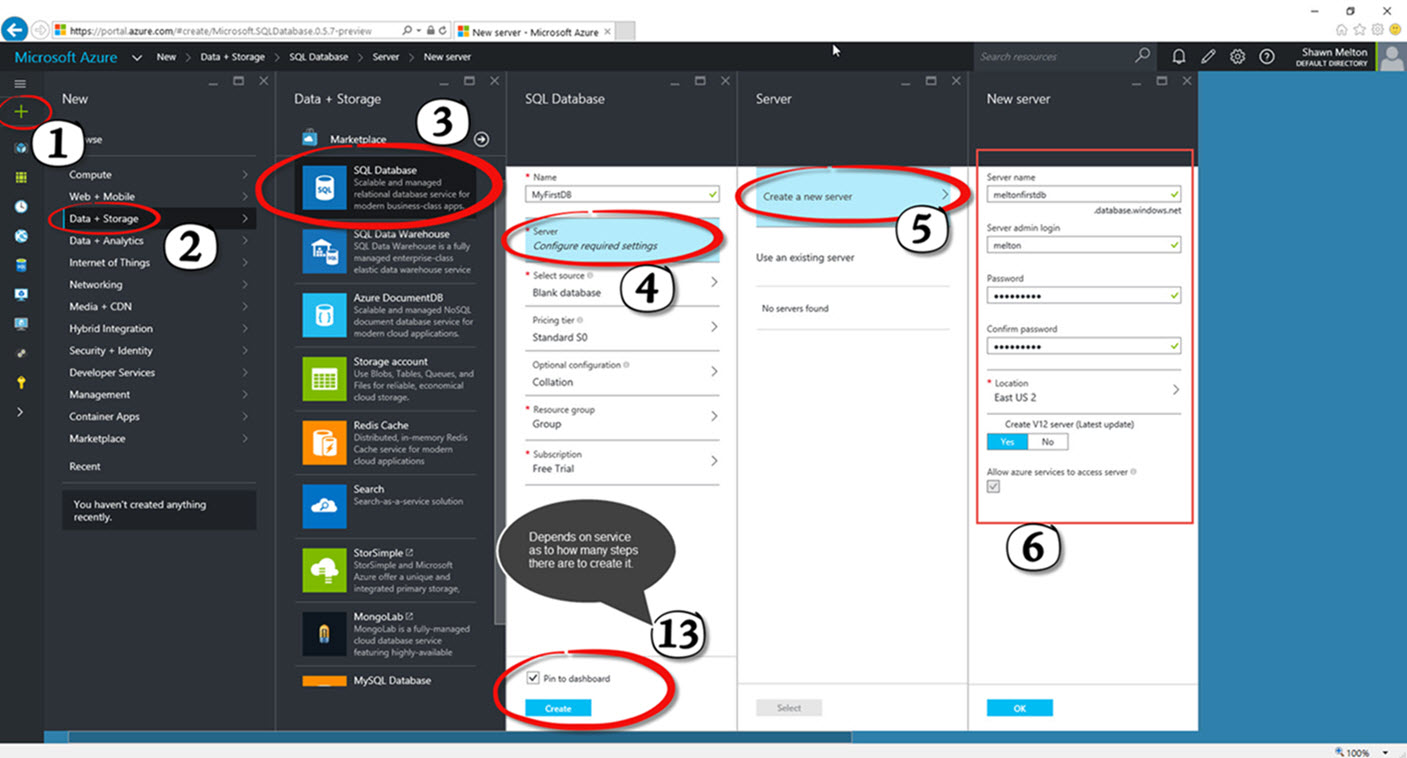
Task: Select MongoLab tile icon
Action: tap(324, 634)
